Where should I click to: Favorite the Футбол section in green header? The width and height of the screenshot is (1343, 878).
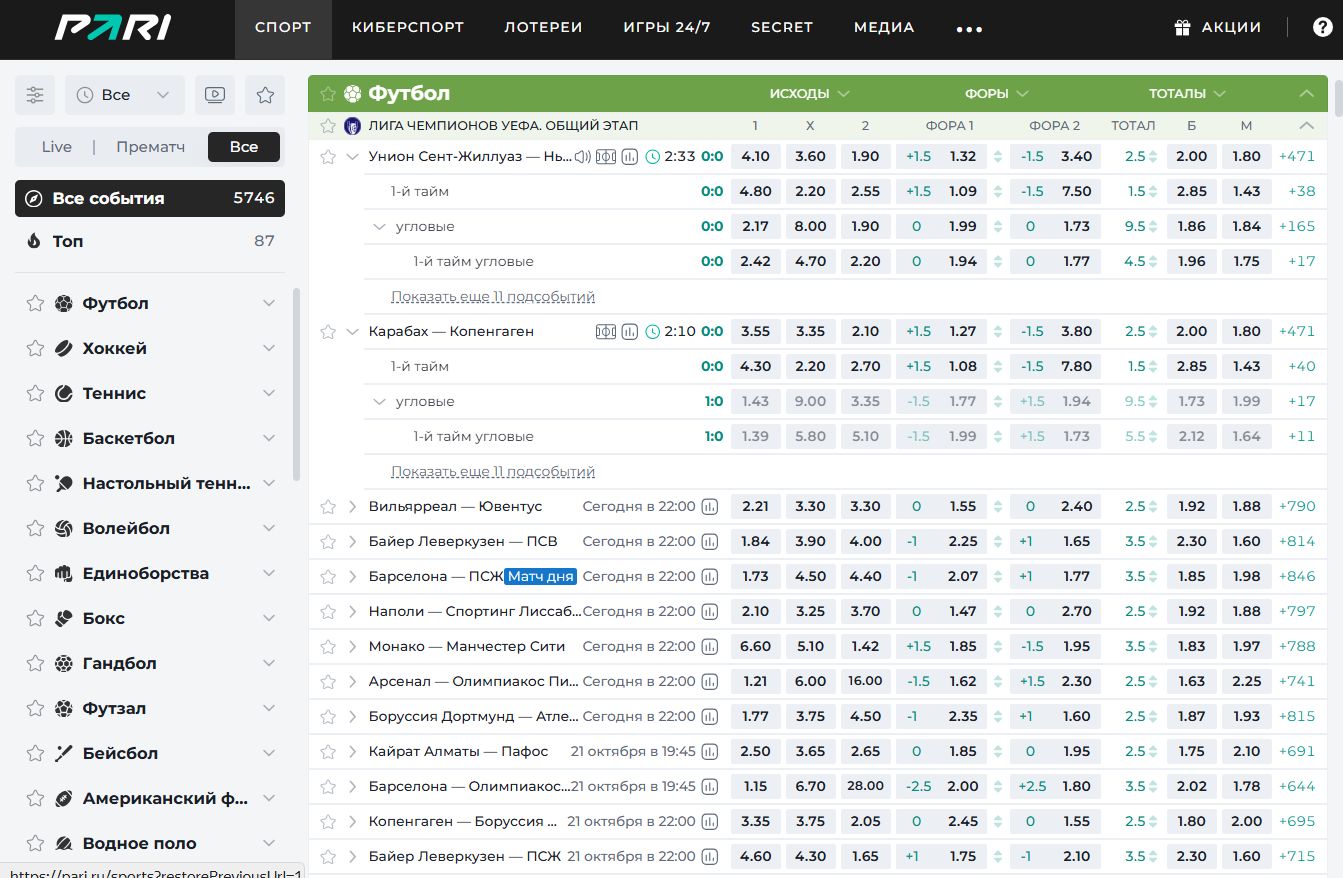[328, 94]
